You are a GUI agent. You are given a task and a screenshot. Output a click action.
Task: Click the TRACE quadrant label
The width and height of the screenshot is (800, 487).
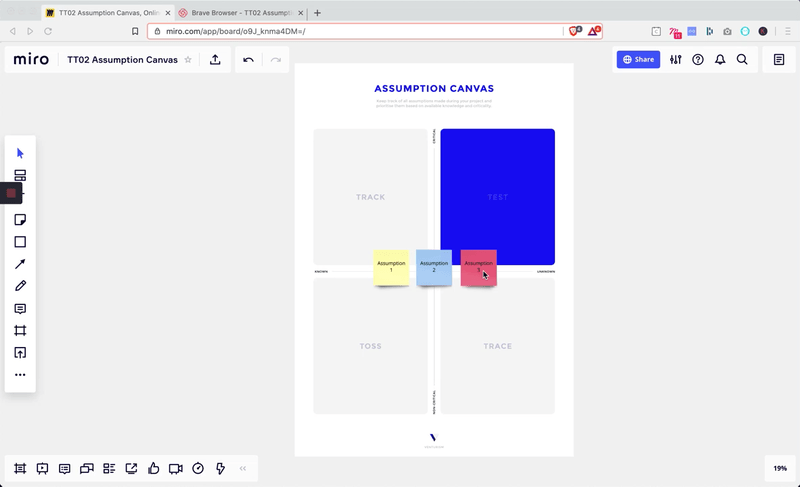497,346
